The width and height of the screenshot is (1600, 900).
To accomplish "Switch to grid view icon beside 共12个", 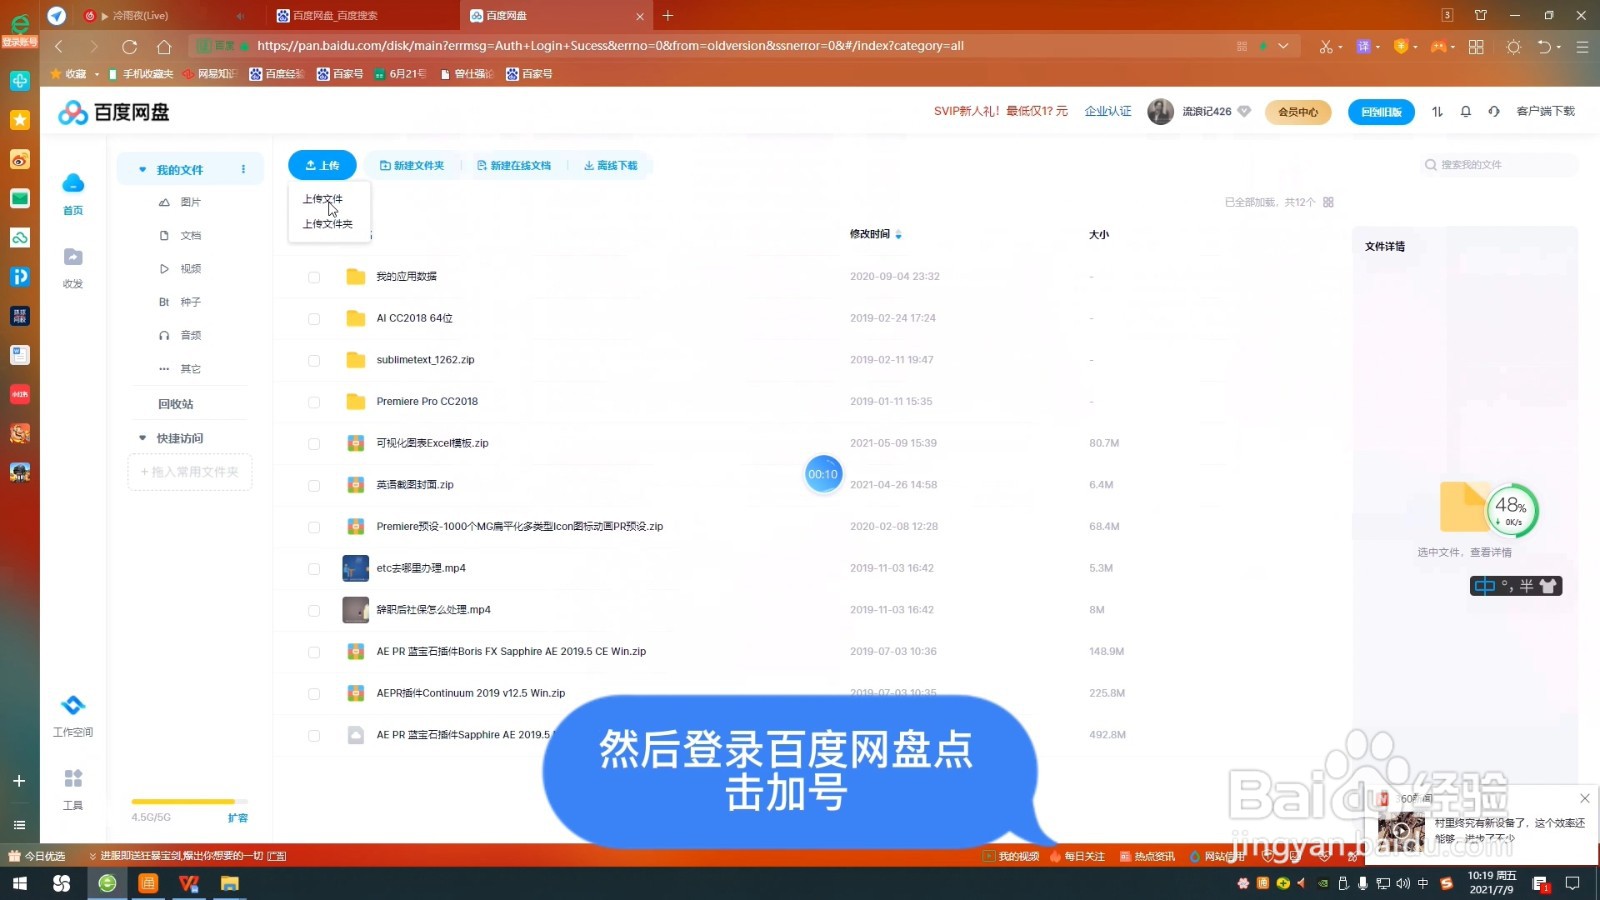I will point(1328,202).
